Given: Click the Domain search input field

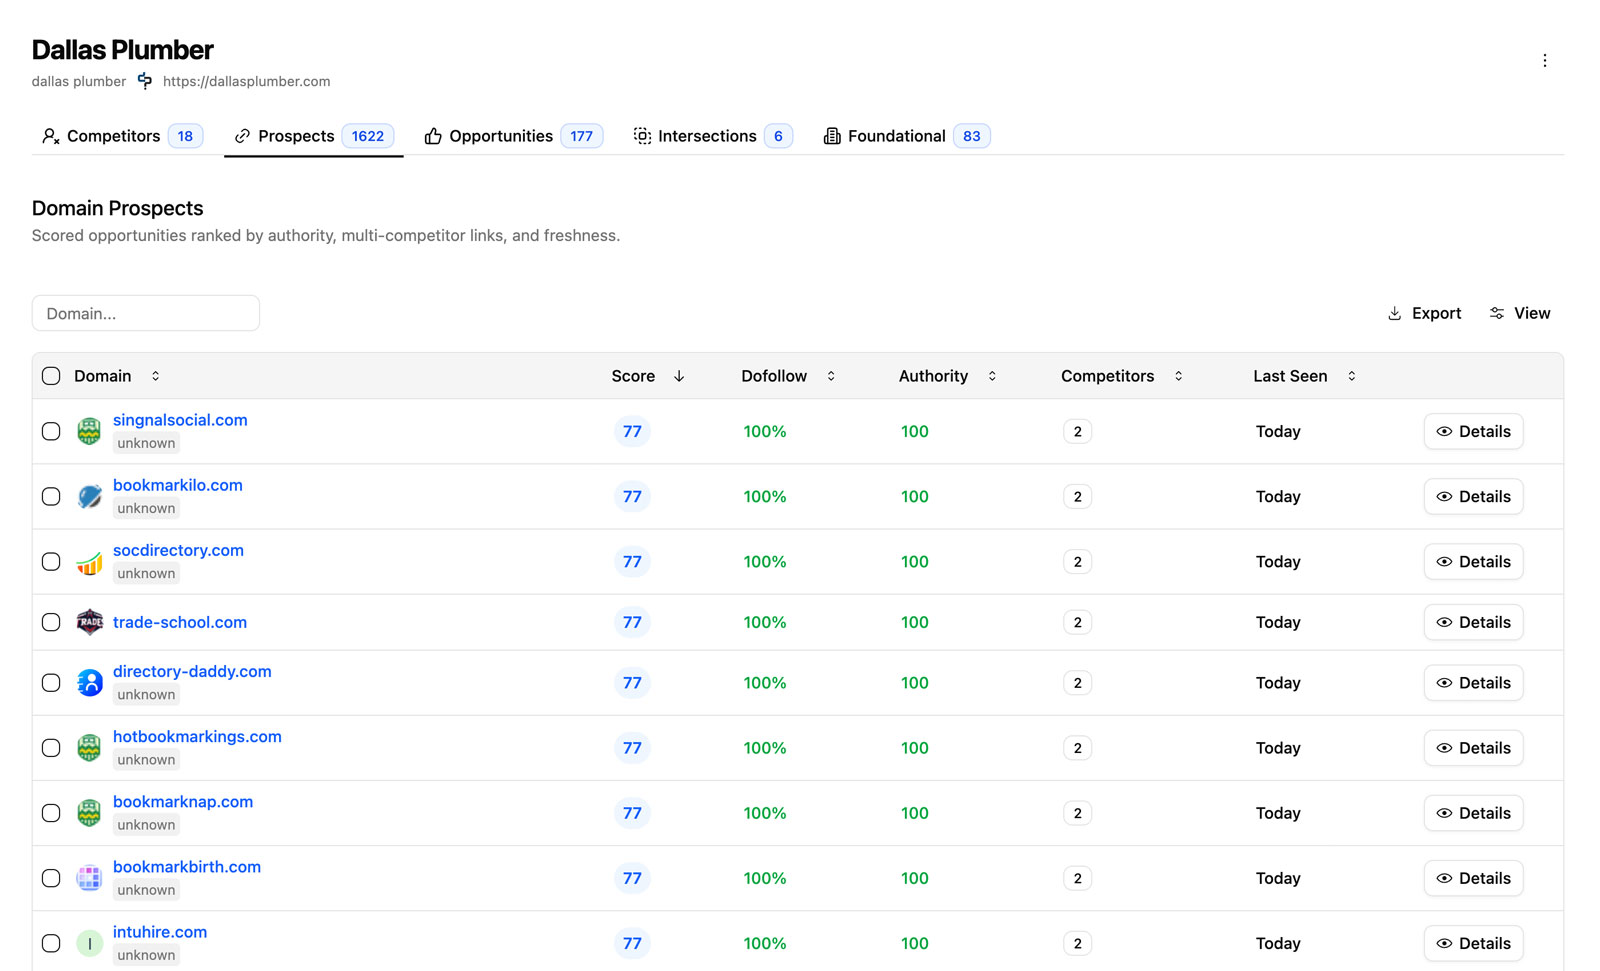Looking at the screenshot, I should [145, 313].
